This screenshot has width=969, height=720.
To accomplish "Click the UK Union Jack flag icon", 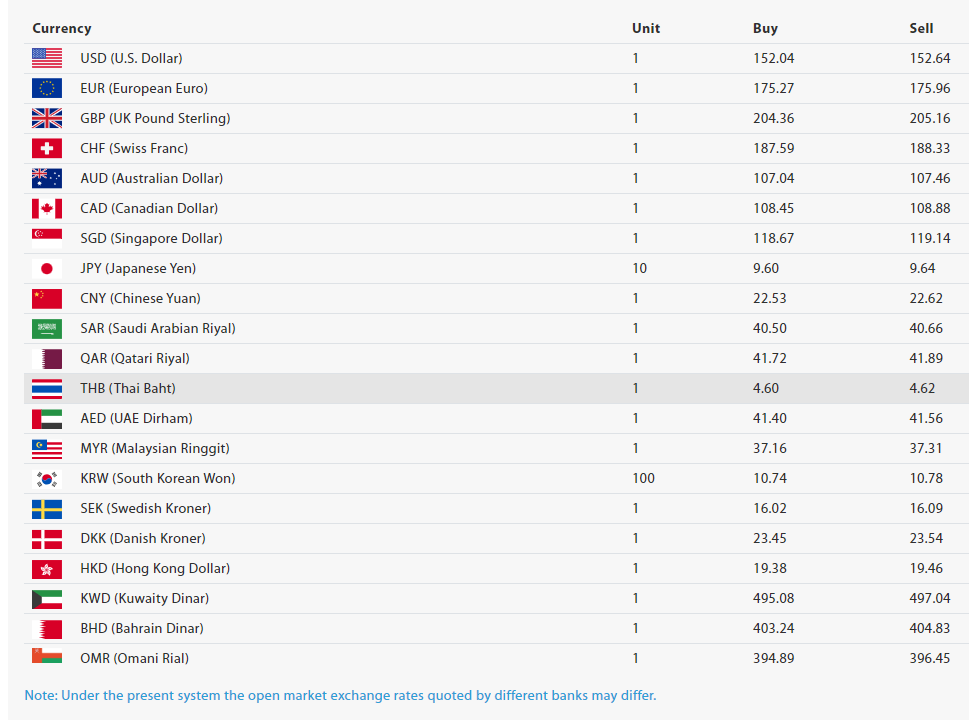I will [47, 118].
